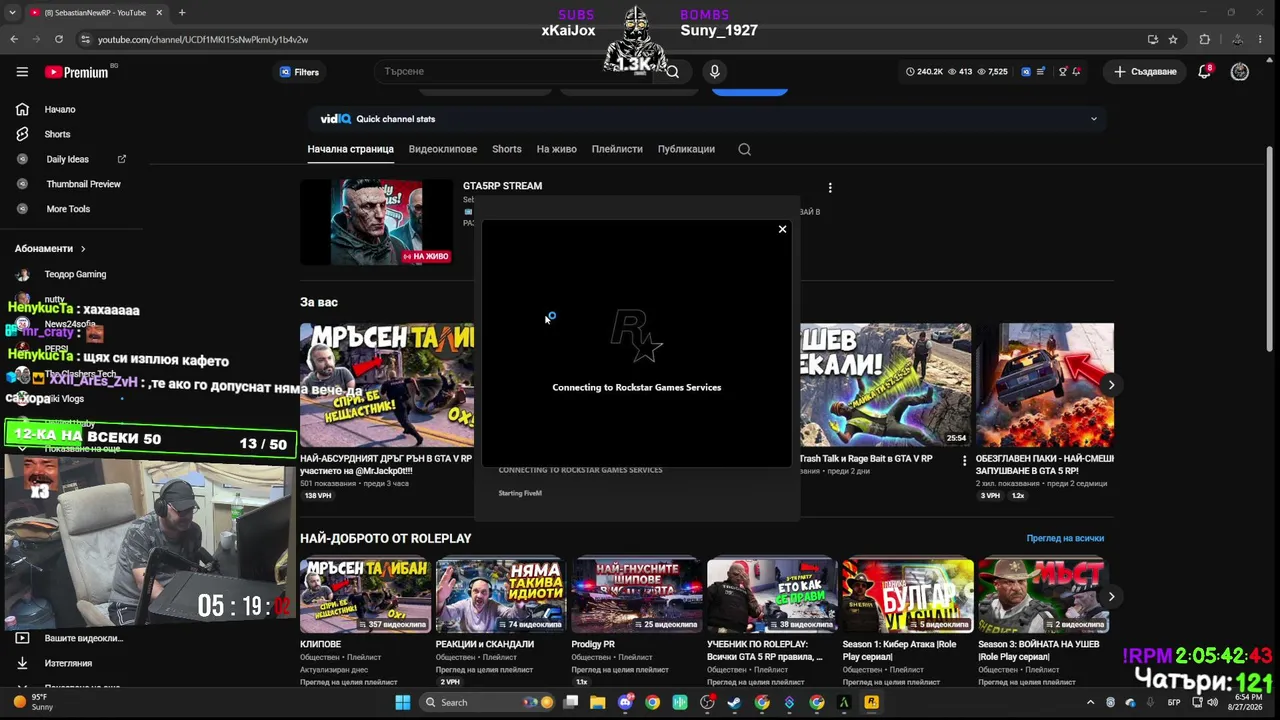Go to the Публикации tab
Screen dimensions: 1280x720
point(686,149)
